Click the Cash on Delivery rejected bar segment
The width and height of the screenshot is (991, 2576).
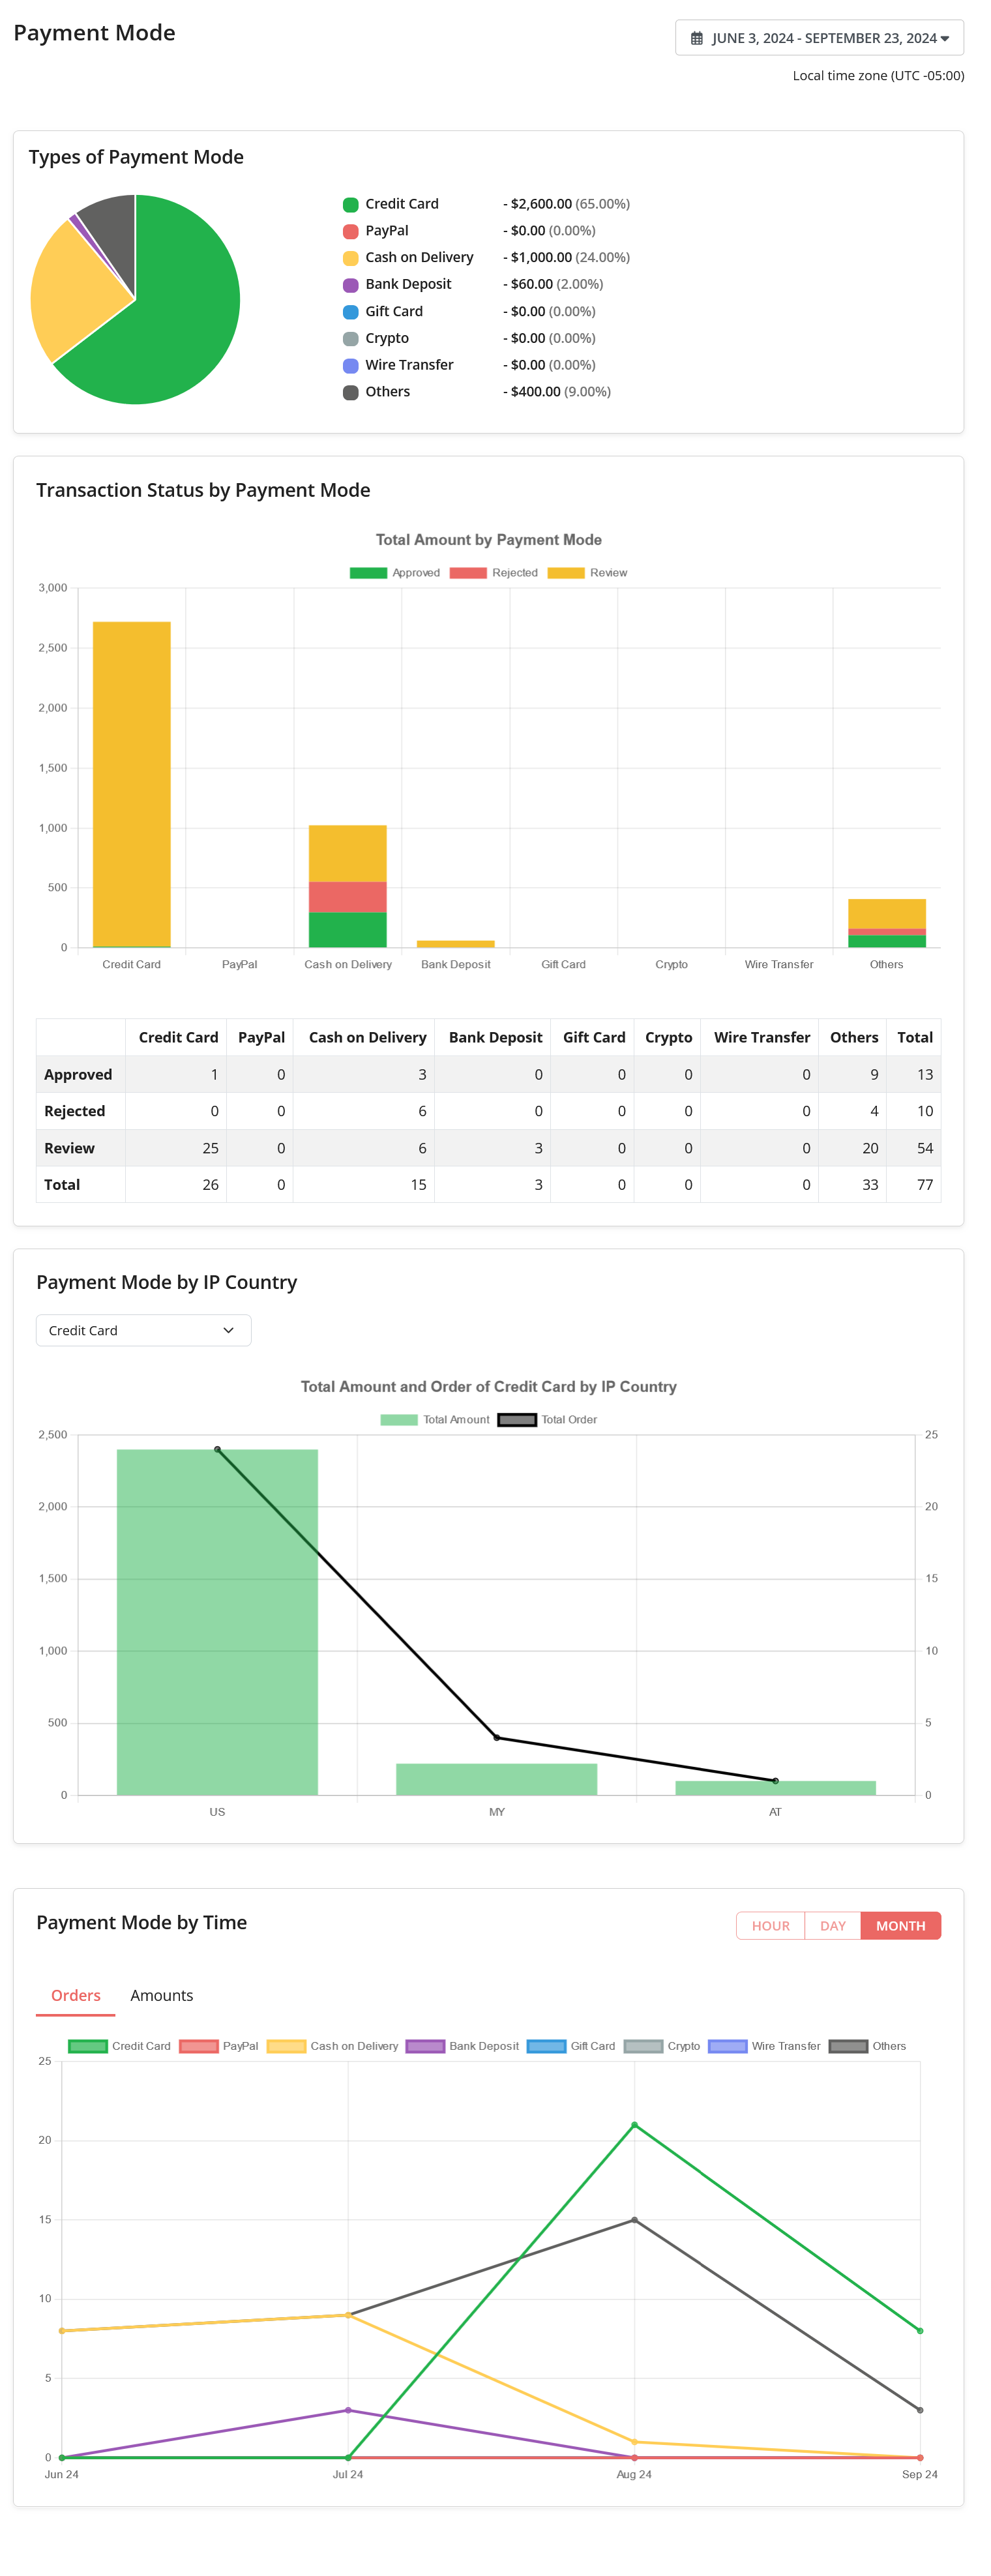tap(348, 897)
